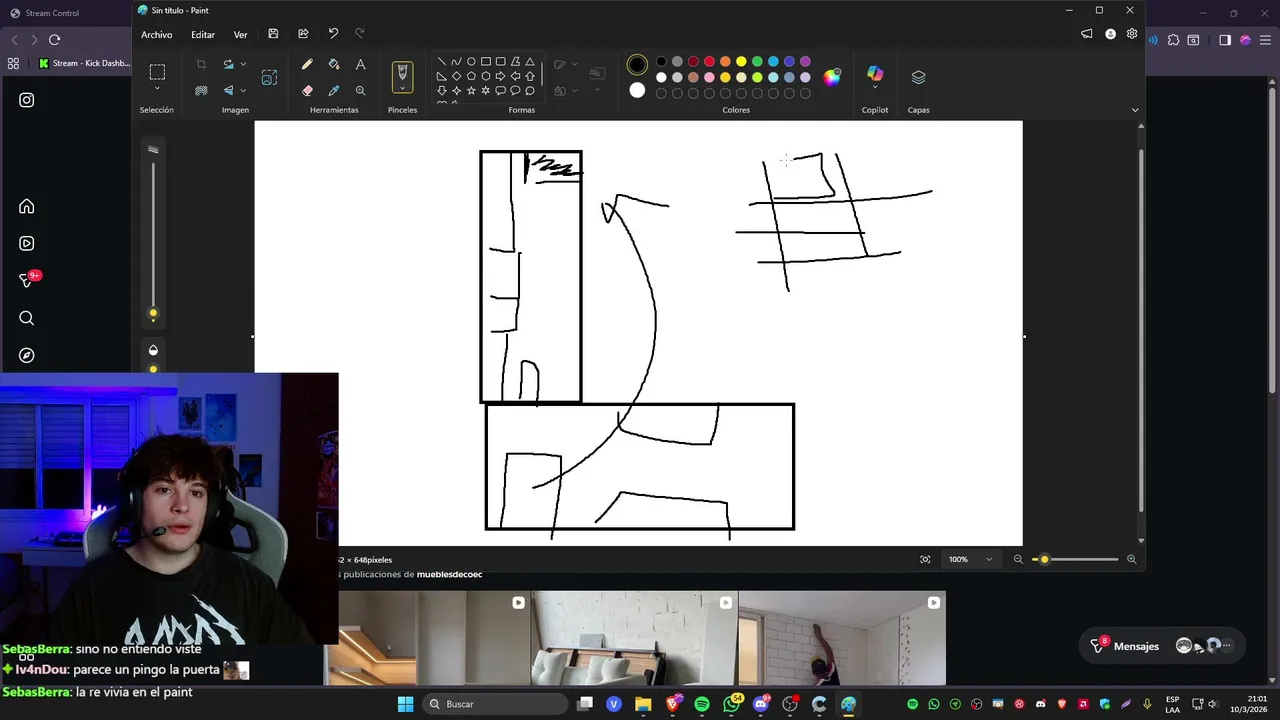Viewport: 1280px width, 720px height.
Task: Open the Copilot dropdown chevron
Action: [875, 88]
